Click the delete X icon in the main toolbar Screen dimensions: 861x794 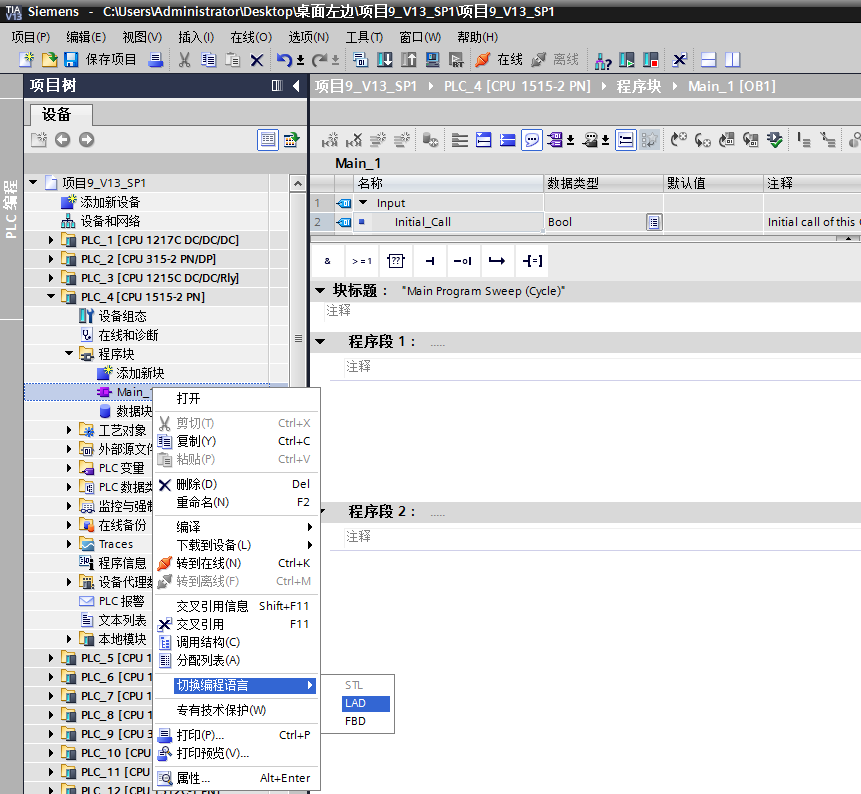[x=256, y=59]
